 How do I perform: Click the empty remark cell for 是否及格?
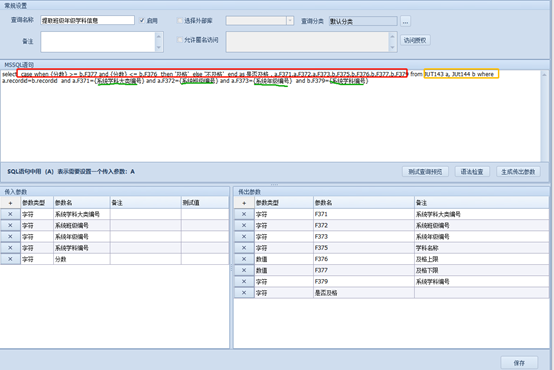click(482, 293)
